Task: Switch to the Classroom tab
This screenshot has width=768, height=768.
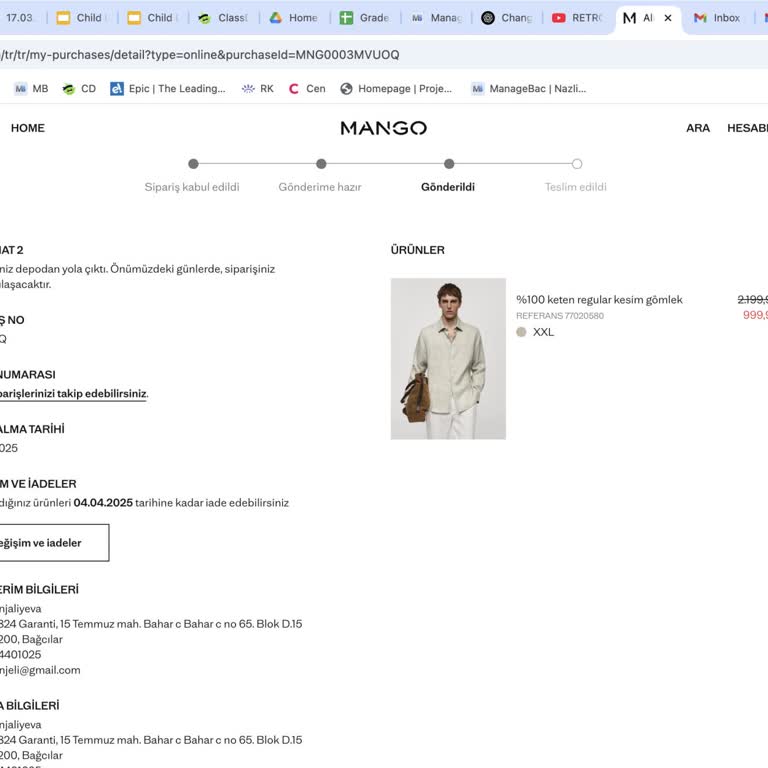Action: tap(223, 18)
